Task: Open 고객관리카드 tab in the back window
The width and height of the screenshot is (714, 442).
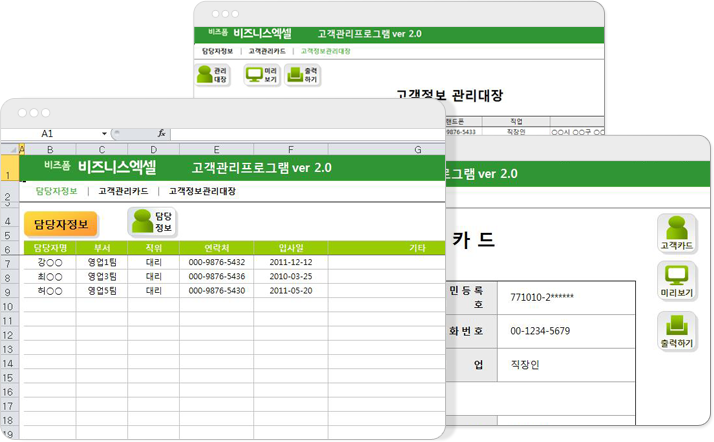Action: pyautogui.click(x=267, y=51)
